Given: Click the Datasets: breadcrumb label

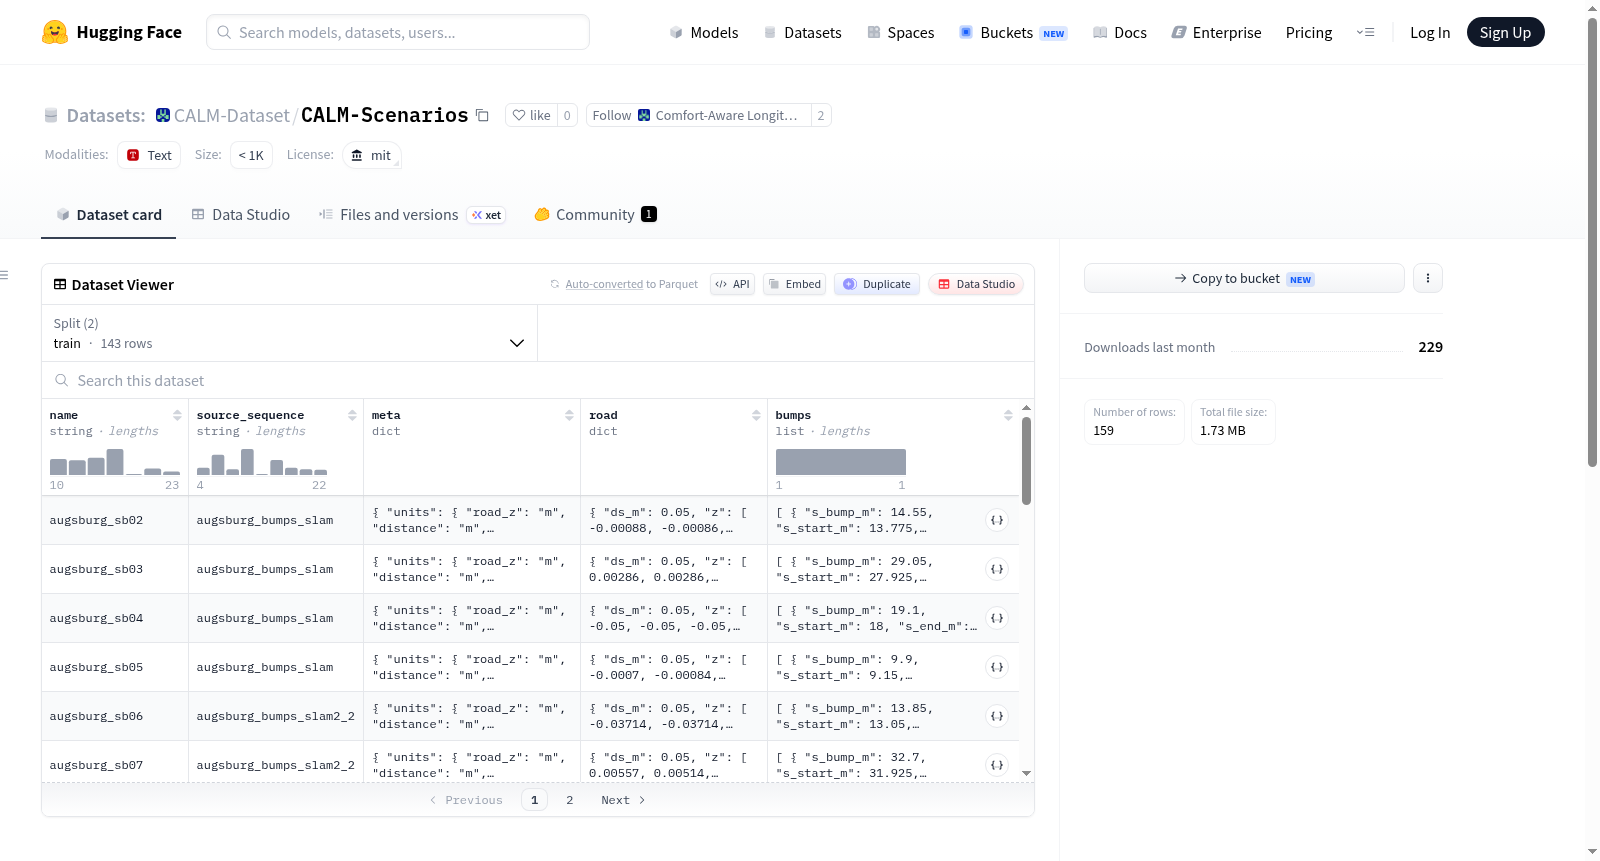Looking at the screenshot, I should [106, 116].
